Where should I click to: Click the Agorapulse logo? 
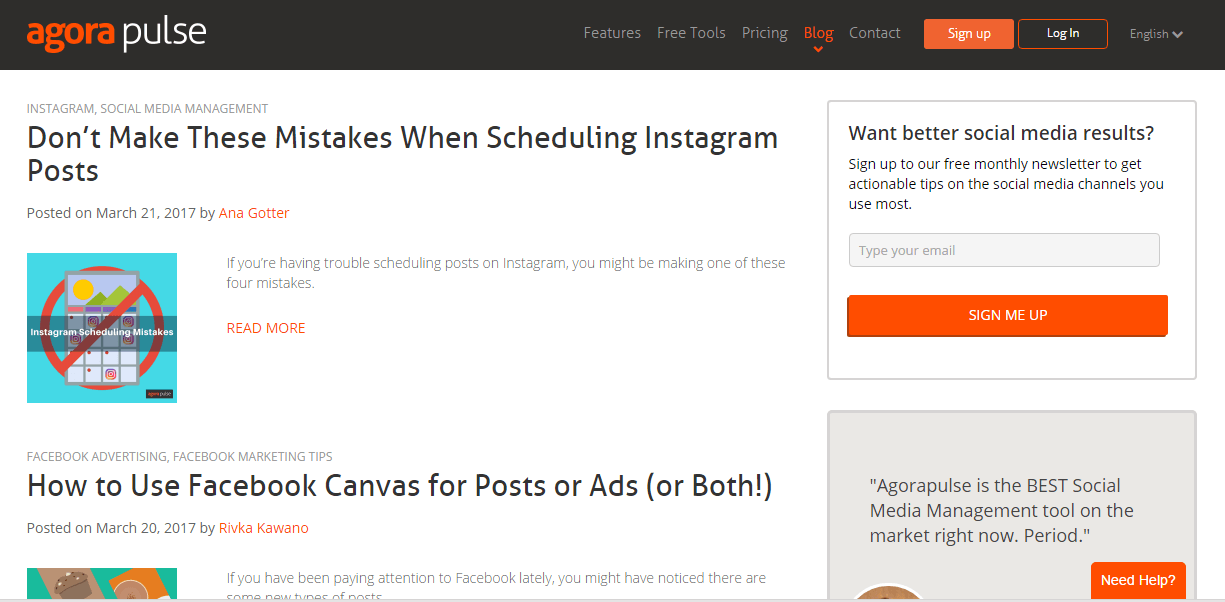[x=116, y=34]
